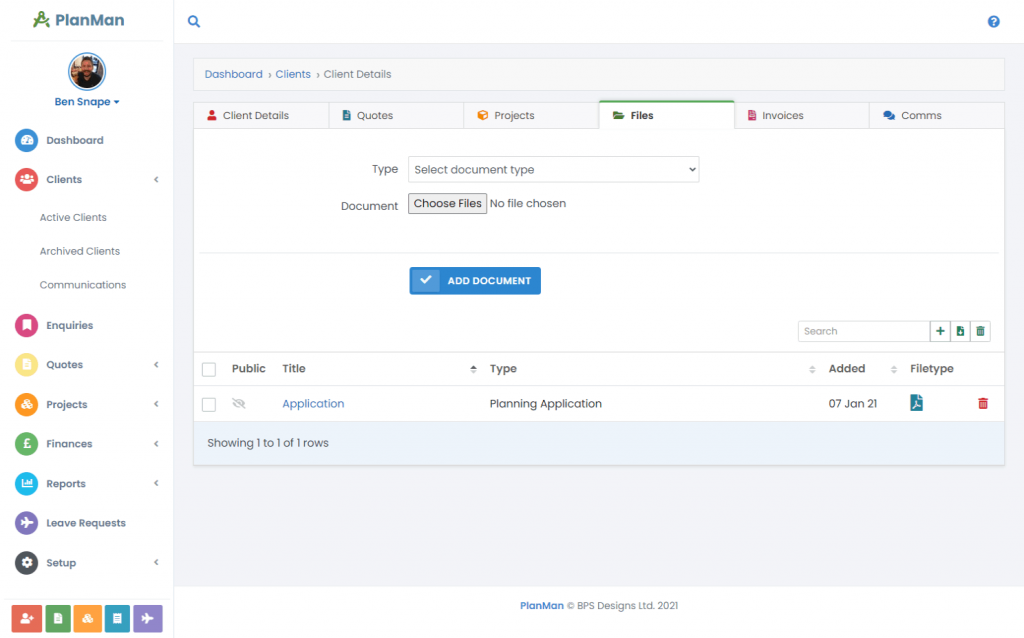Open the Select document type dropdown

pyautogui.click(x=553, y=170)
